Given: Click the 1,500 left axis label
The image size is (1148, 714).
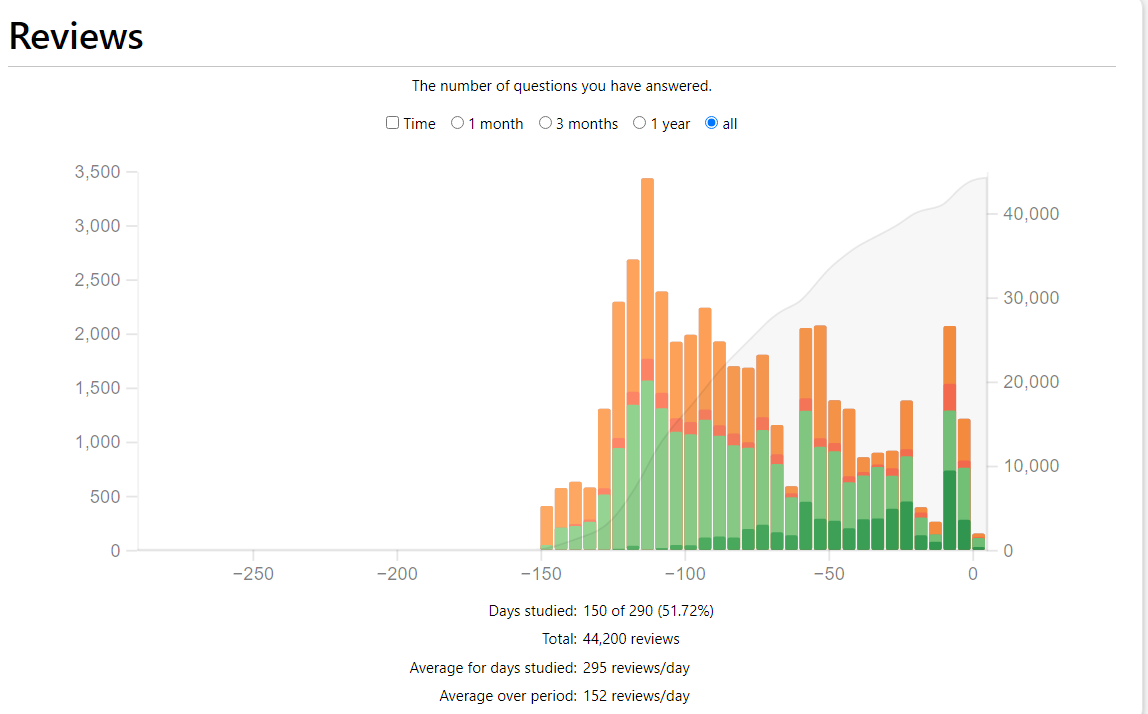Looking at the screenshot, I should [97, 388].
